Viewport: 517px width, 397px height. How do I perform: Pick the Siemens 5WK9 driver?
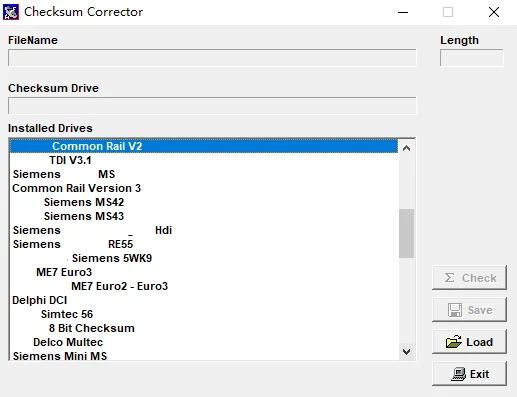click(x=204, y=258)
